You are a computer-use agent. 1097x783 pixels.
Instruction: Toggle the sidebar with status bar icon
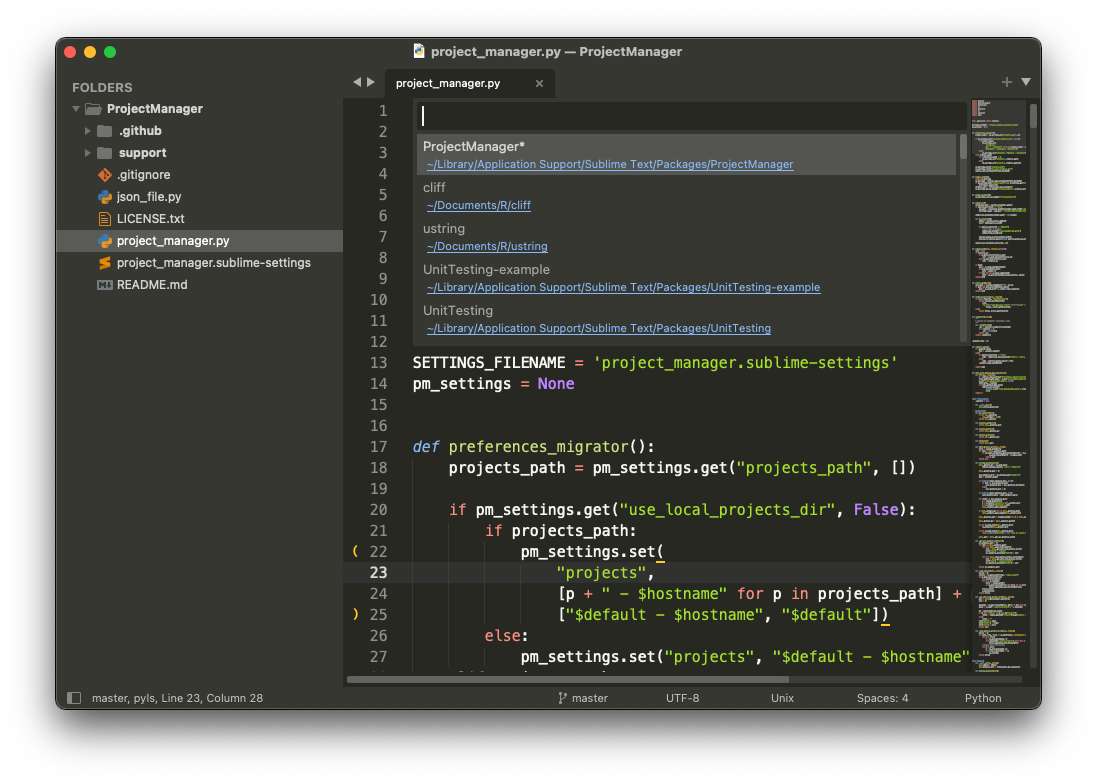74,698
